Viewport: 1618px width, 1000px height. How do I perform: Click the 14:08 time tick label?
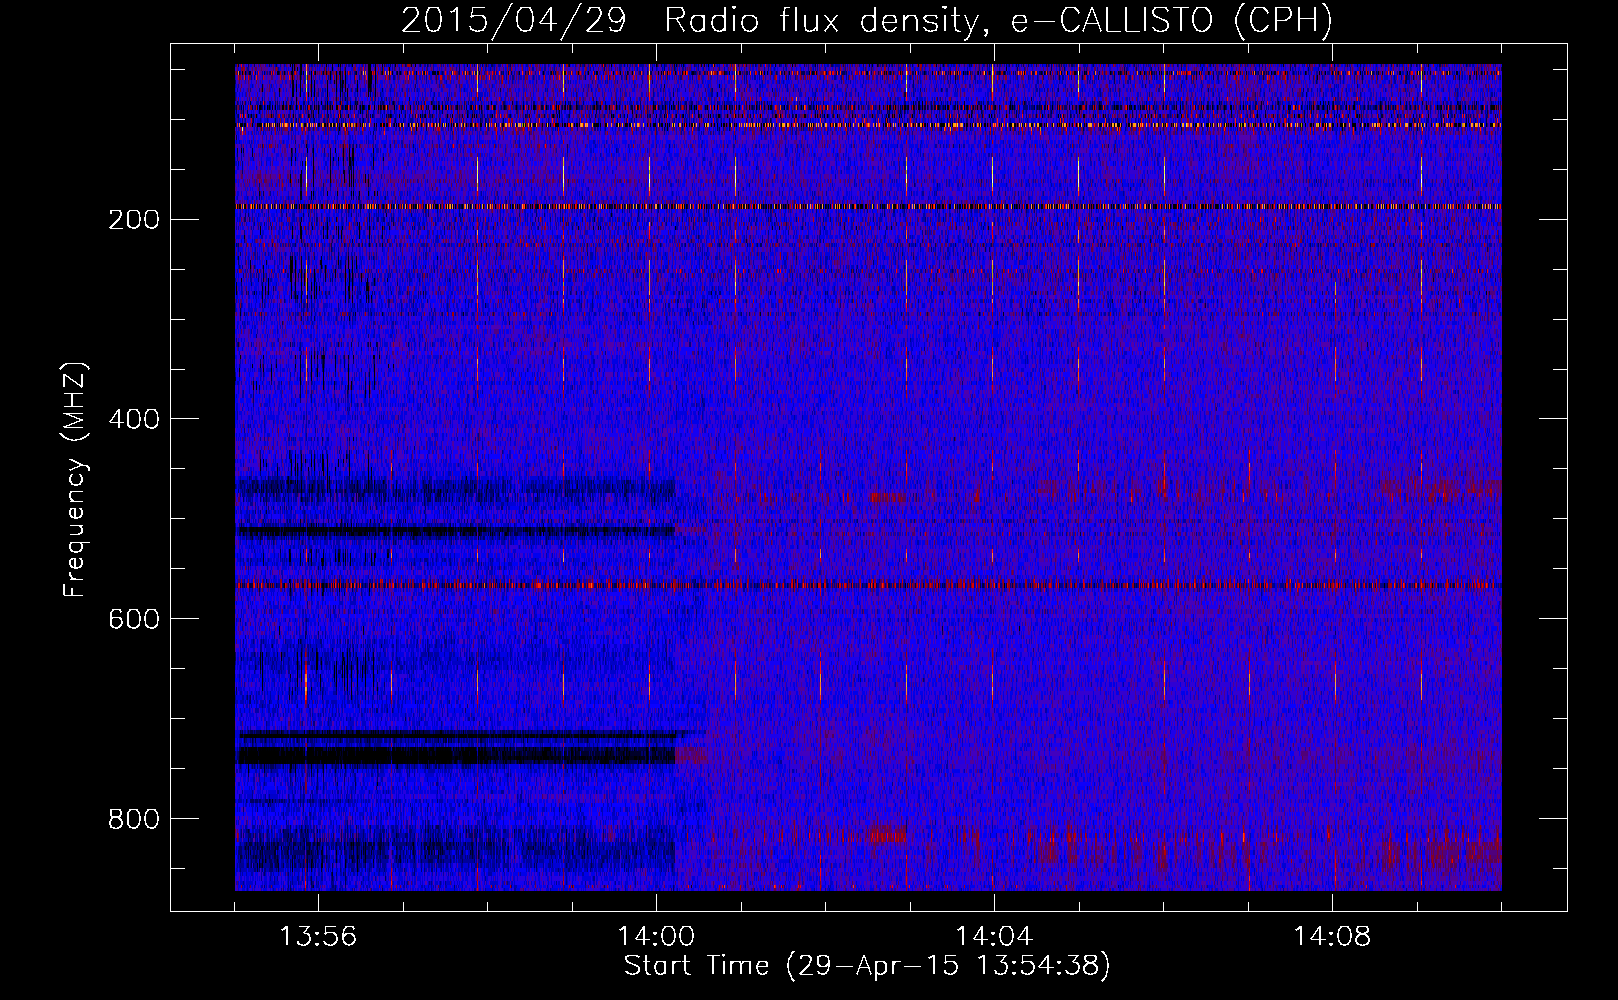(1332, 937)
